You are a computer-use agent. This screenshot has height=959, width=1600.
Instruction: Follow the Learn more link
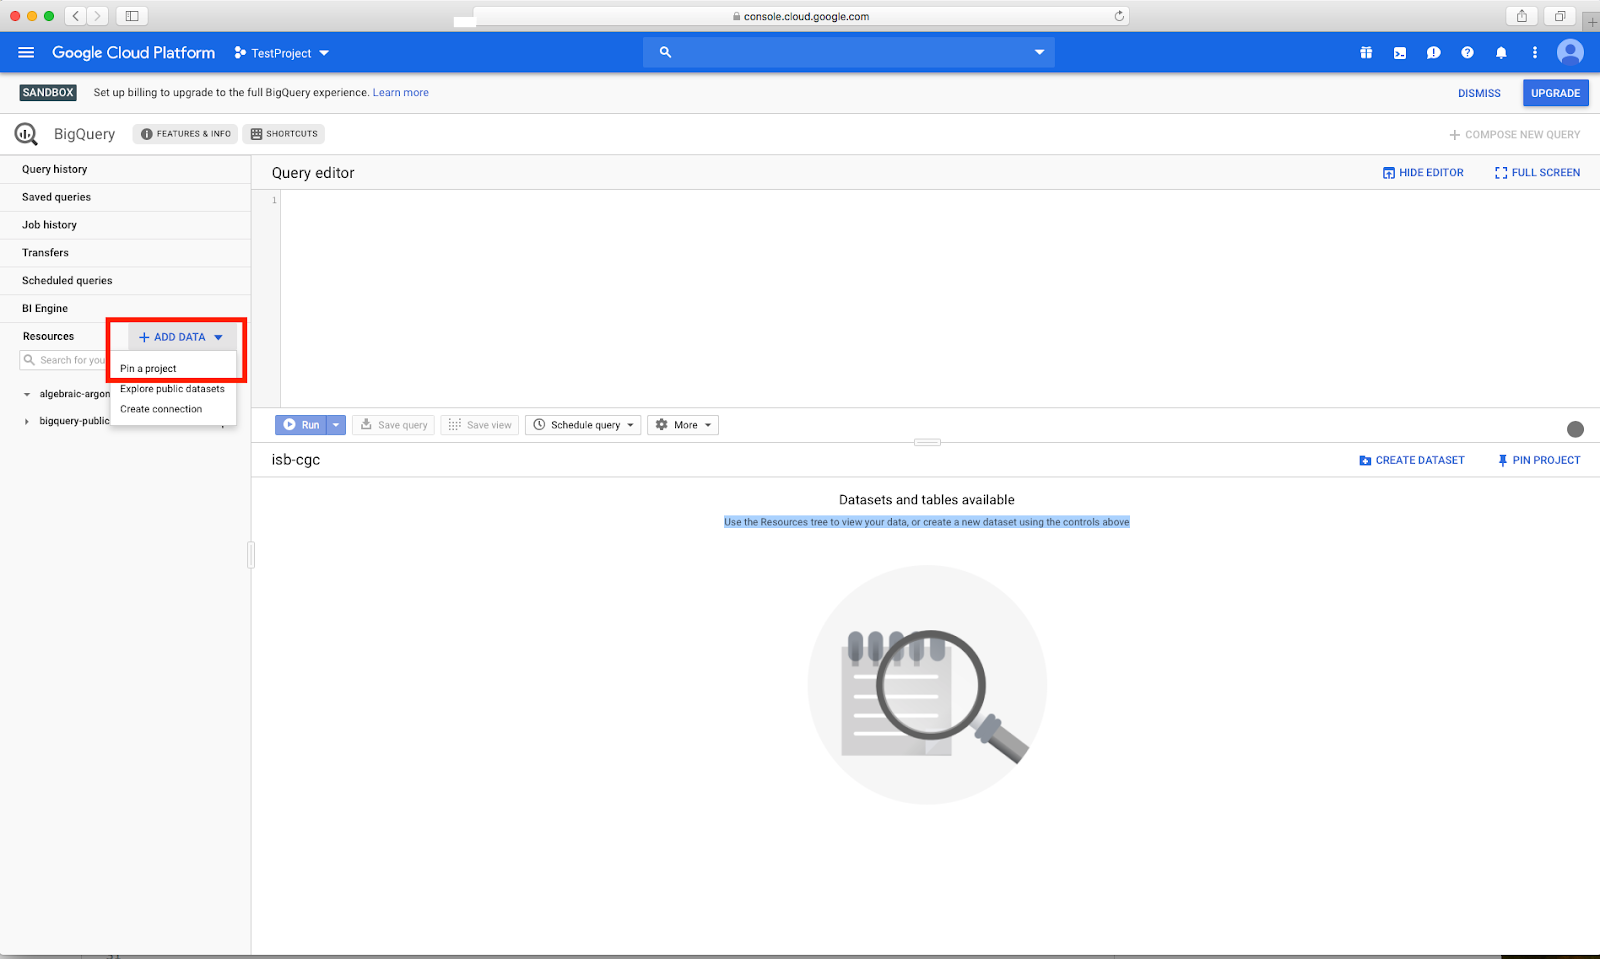pyautogui.click(x=400, y=93)
